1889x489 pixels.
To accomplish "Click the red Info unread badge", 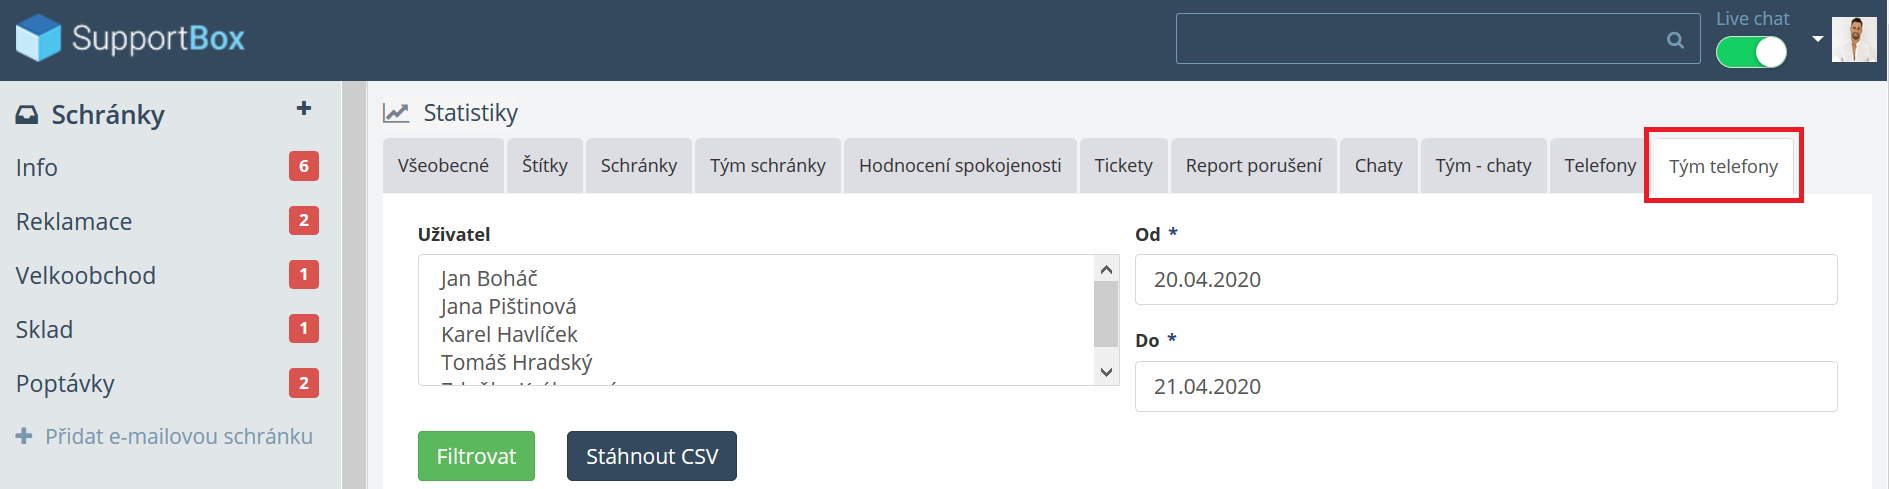I will coord(304,166).
